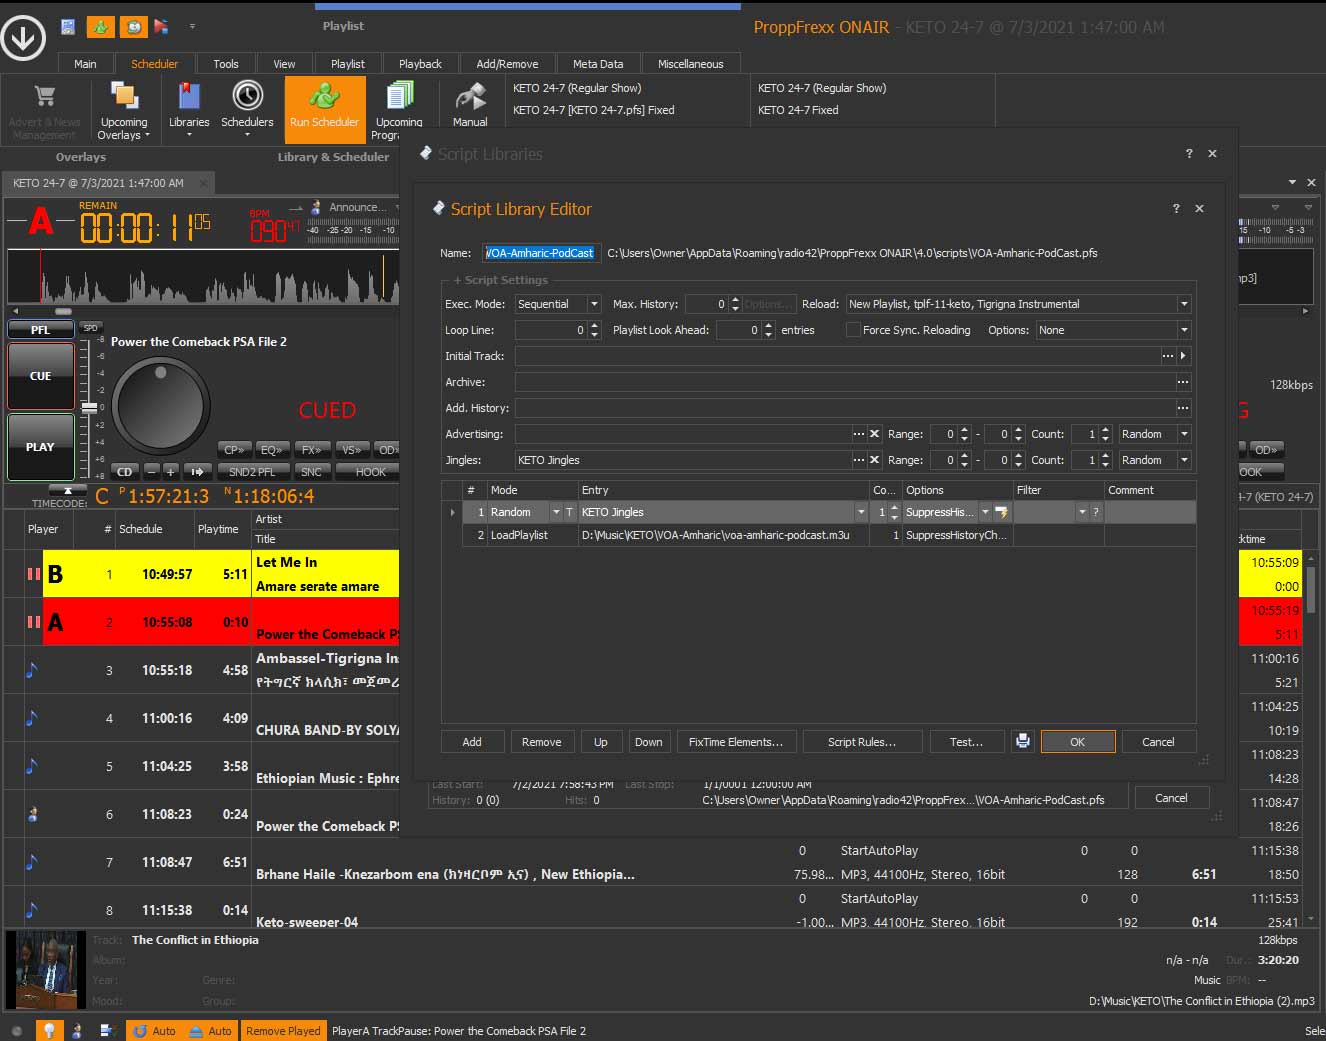Click the filter help question mark in row 1
The image size is (1326, 1041).
[x=1096, y=512]
